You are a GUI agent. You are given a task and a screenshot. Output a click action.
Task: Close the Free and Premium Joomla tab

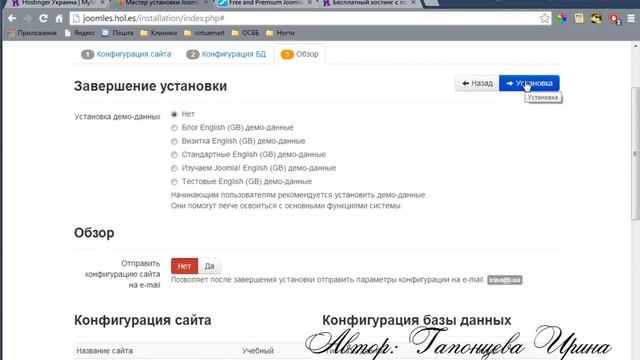pyautogui.click(x=310, y=2)
